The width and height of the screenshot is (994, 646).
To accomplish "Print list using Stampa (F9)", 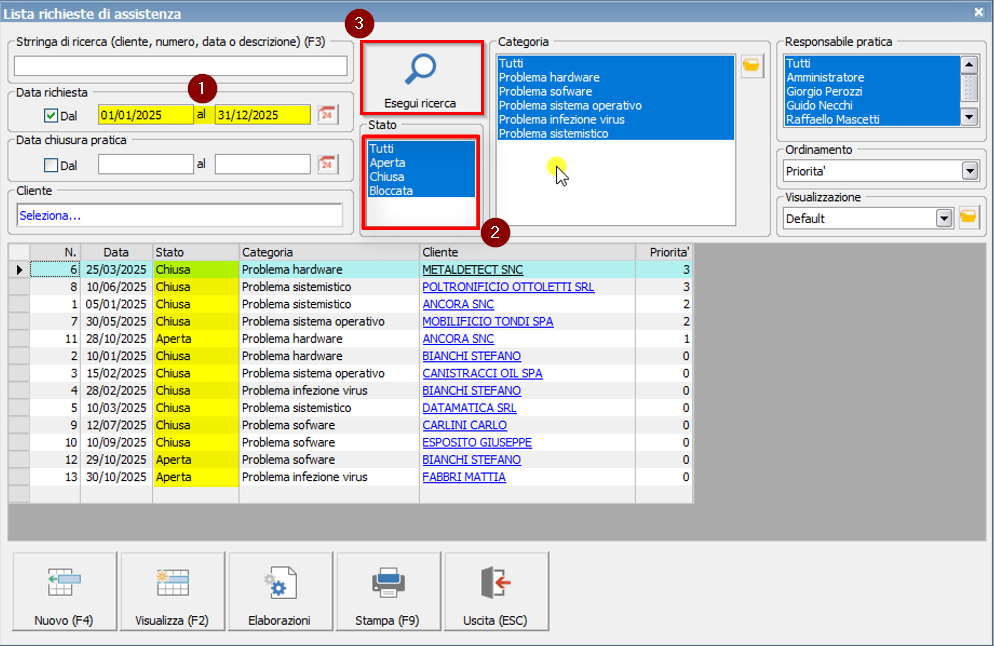I will pos(388,592).
